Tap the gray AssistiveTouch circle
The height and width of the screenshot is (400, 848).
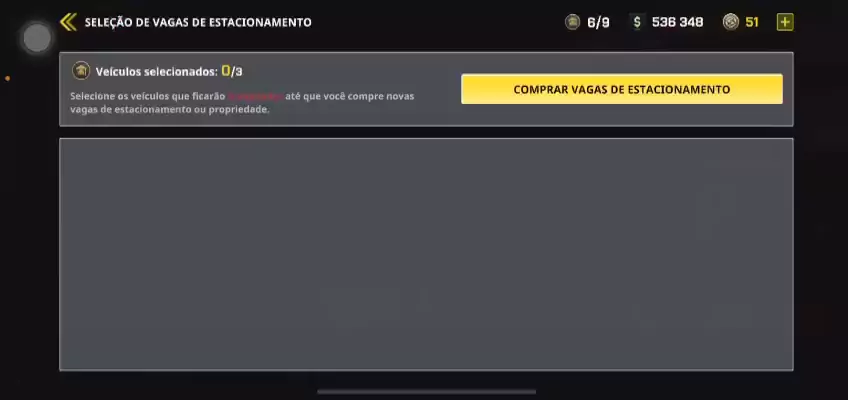pyautogui.click(x=37, y=38)
